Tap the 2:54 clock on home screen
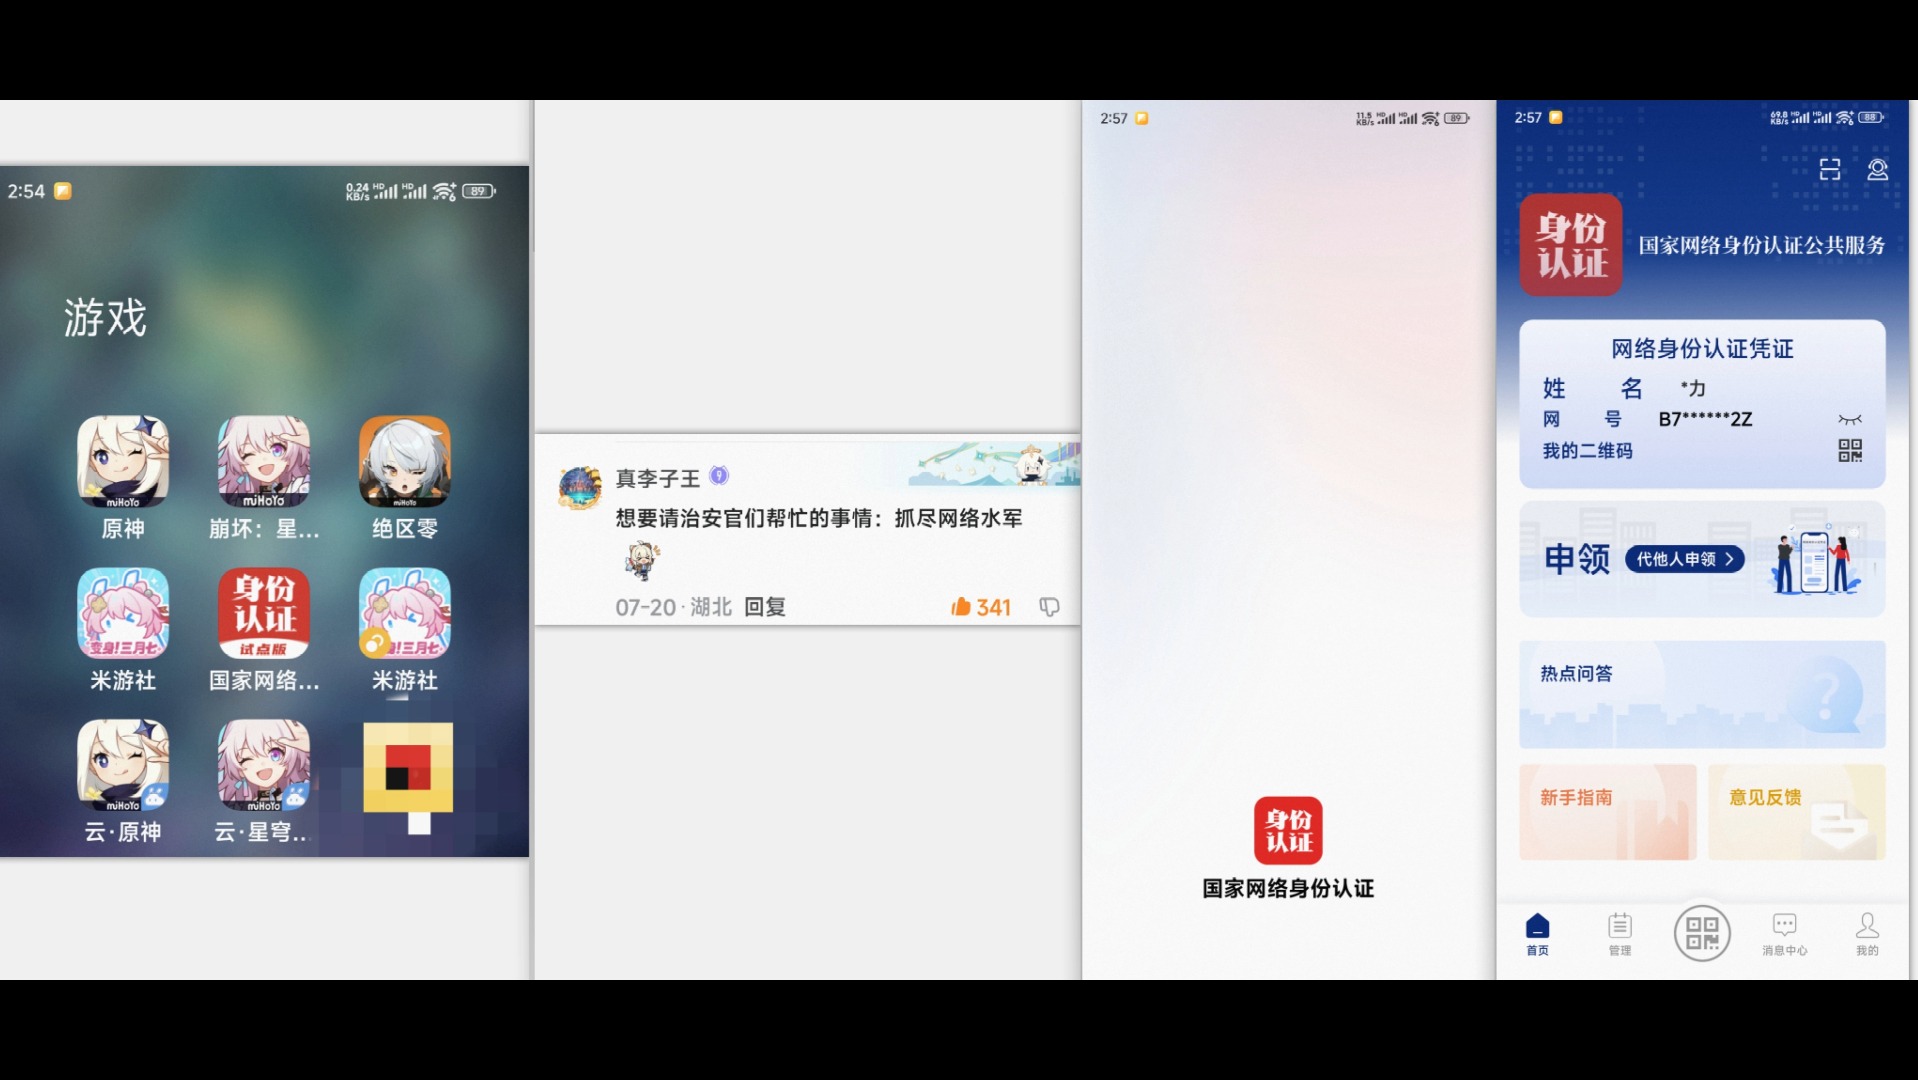 pos(26,191)
